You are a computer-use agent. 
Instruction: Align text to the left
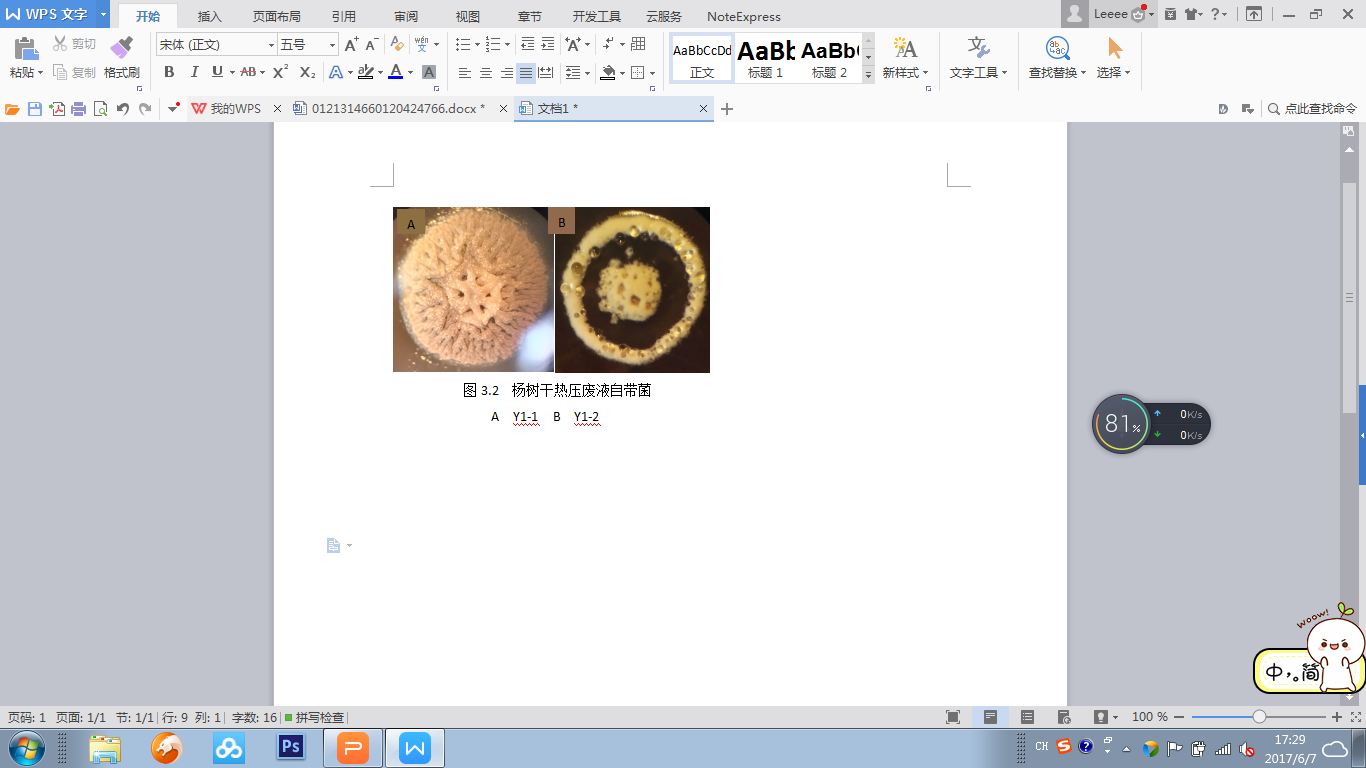(x=465, y=72)
